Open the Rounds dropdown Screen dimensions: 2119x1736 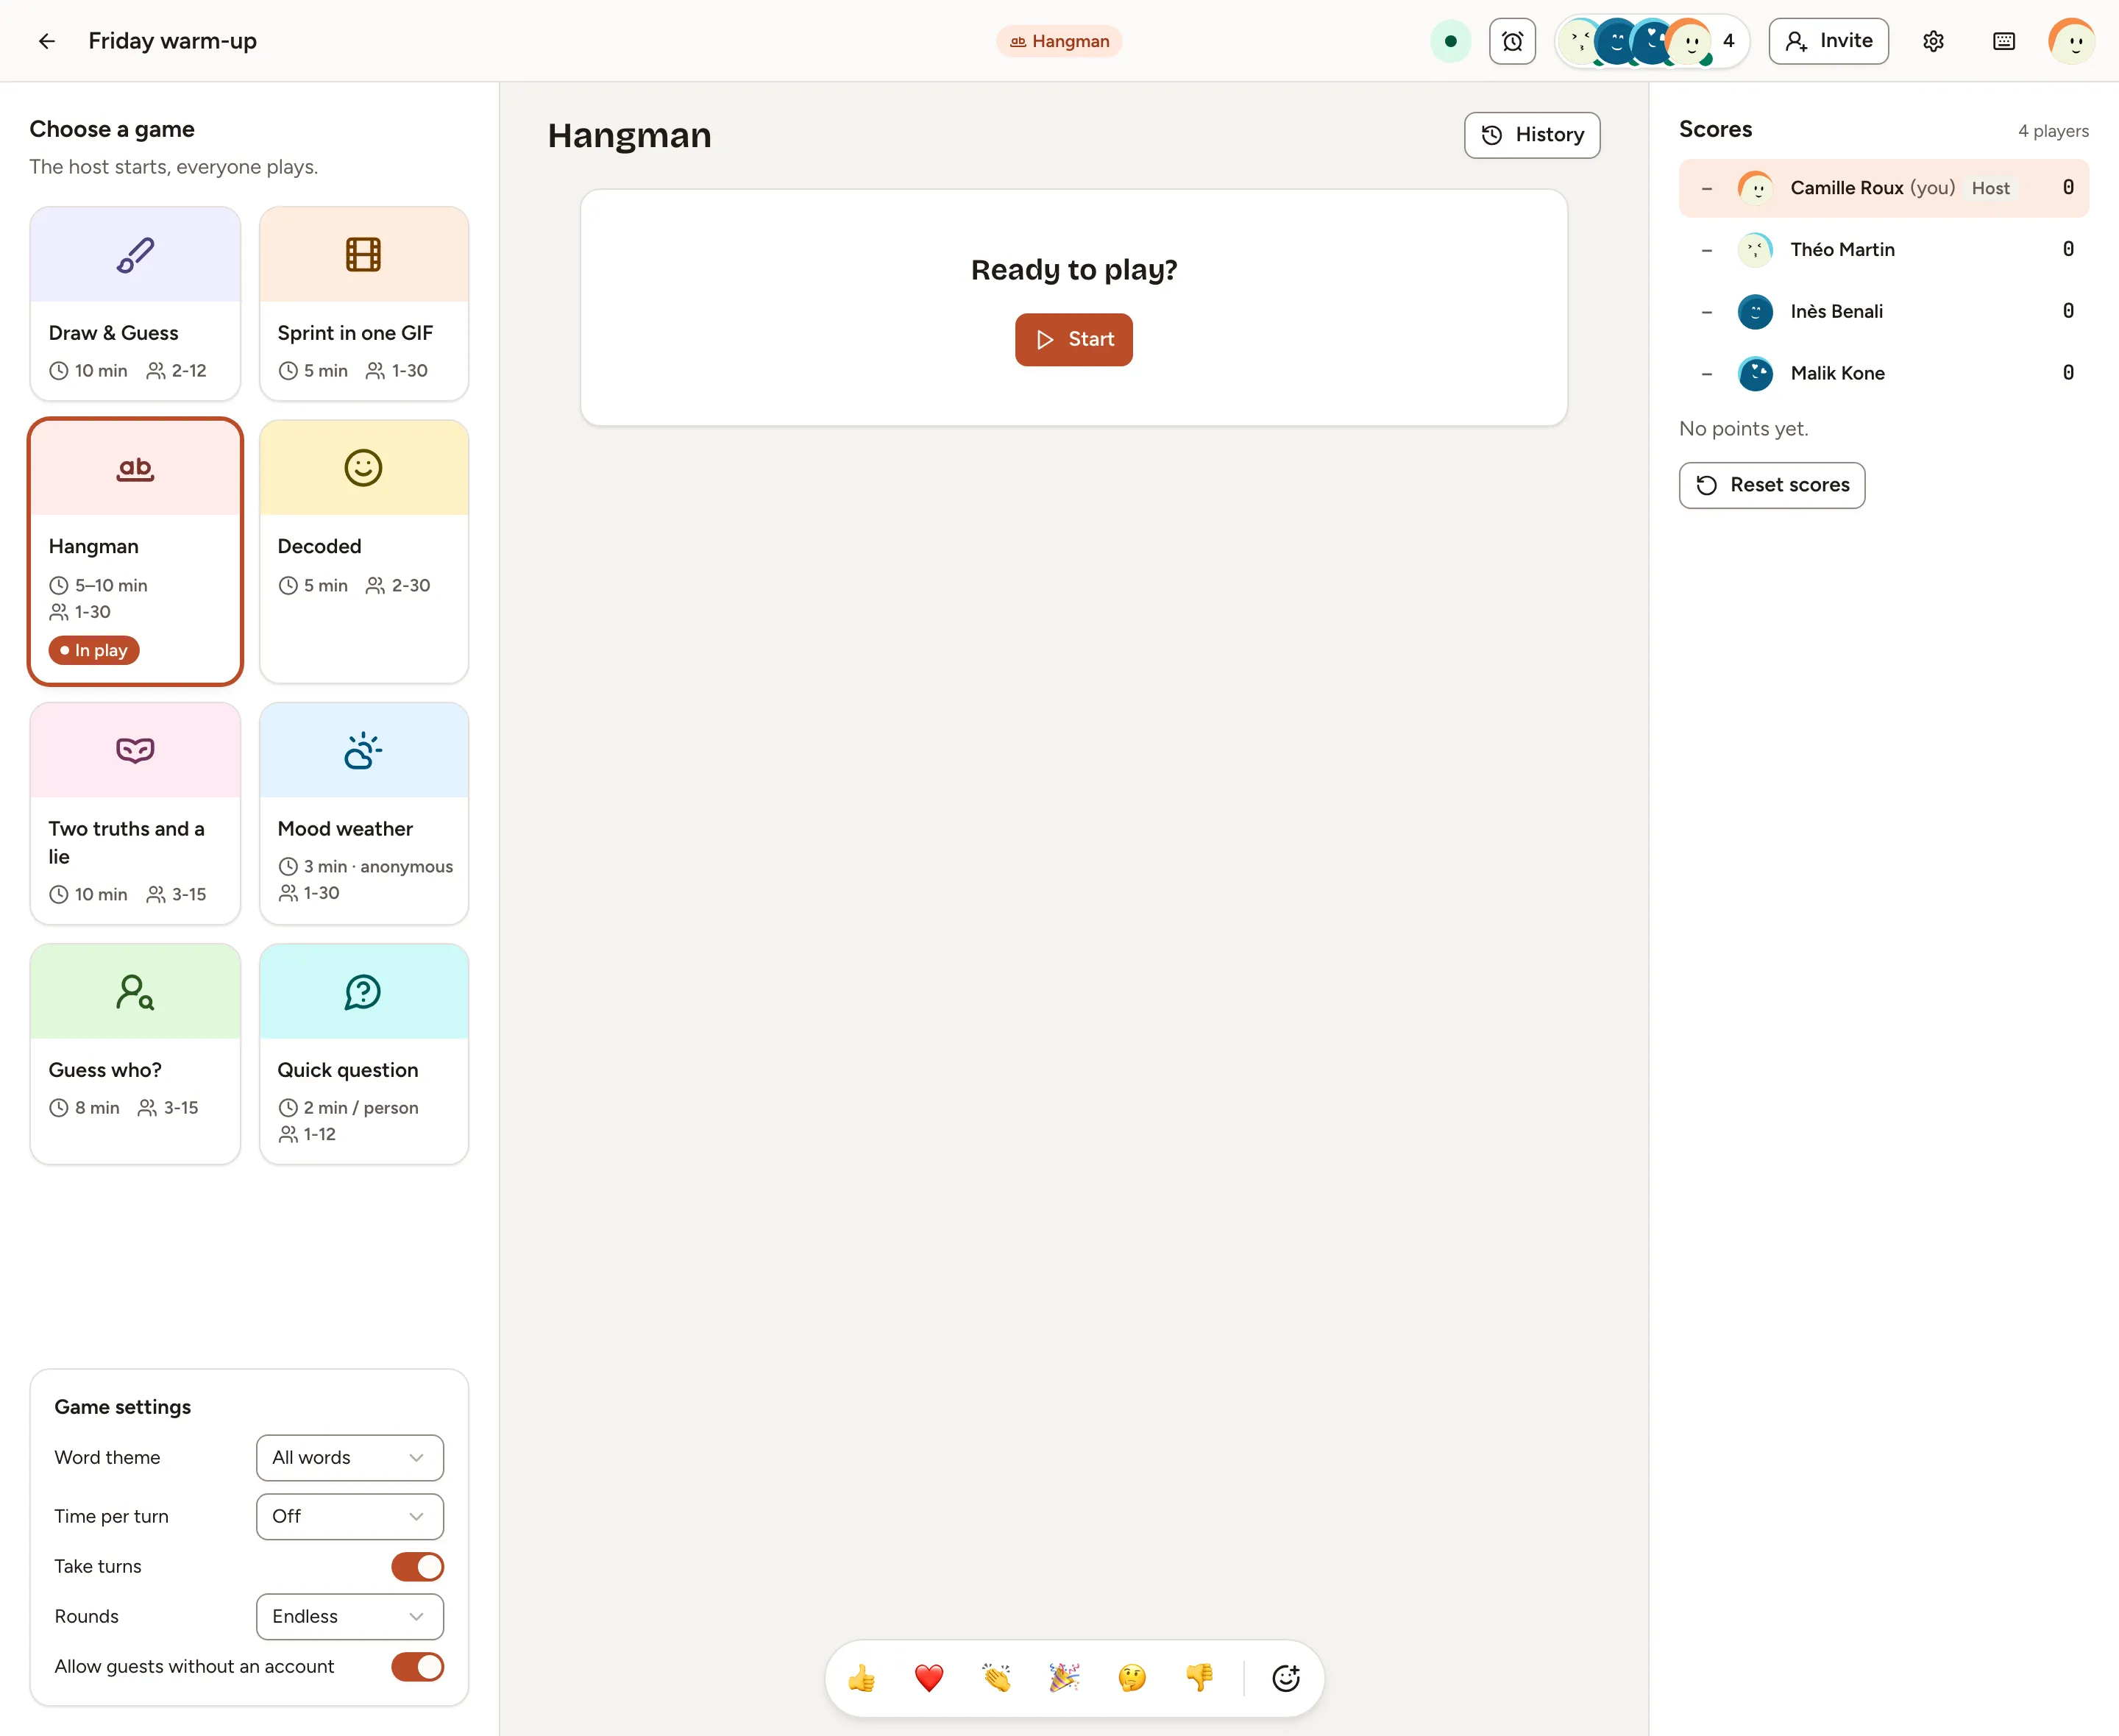(x=350, y=1617)
